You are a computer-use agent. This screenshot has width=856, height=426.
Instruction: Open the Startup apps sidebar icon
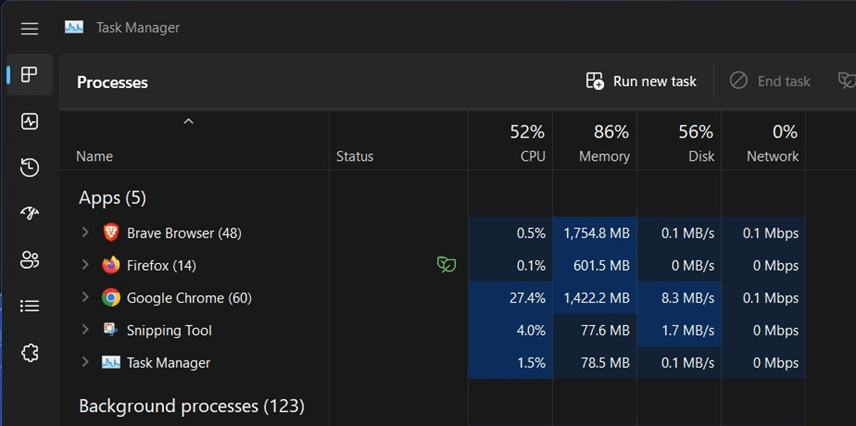[x=29, y=213]
